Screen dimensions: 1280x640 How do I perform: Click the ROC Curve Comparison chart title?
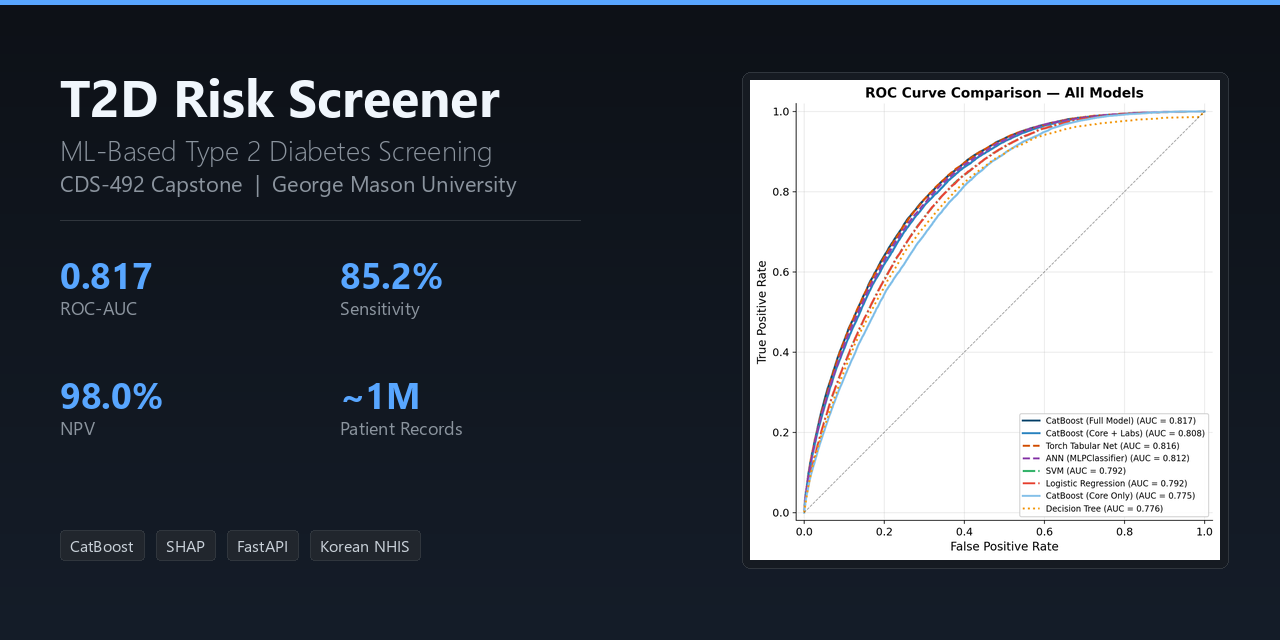1004,93
